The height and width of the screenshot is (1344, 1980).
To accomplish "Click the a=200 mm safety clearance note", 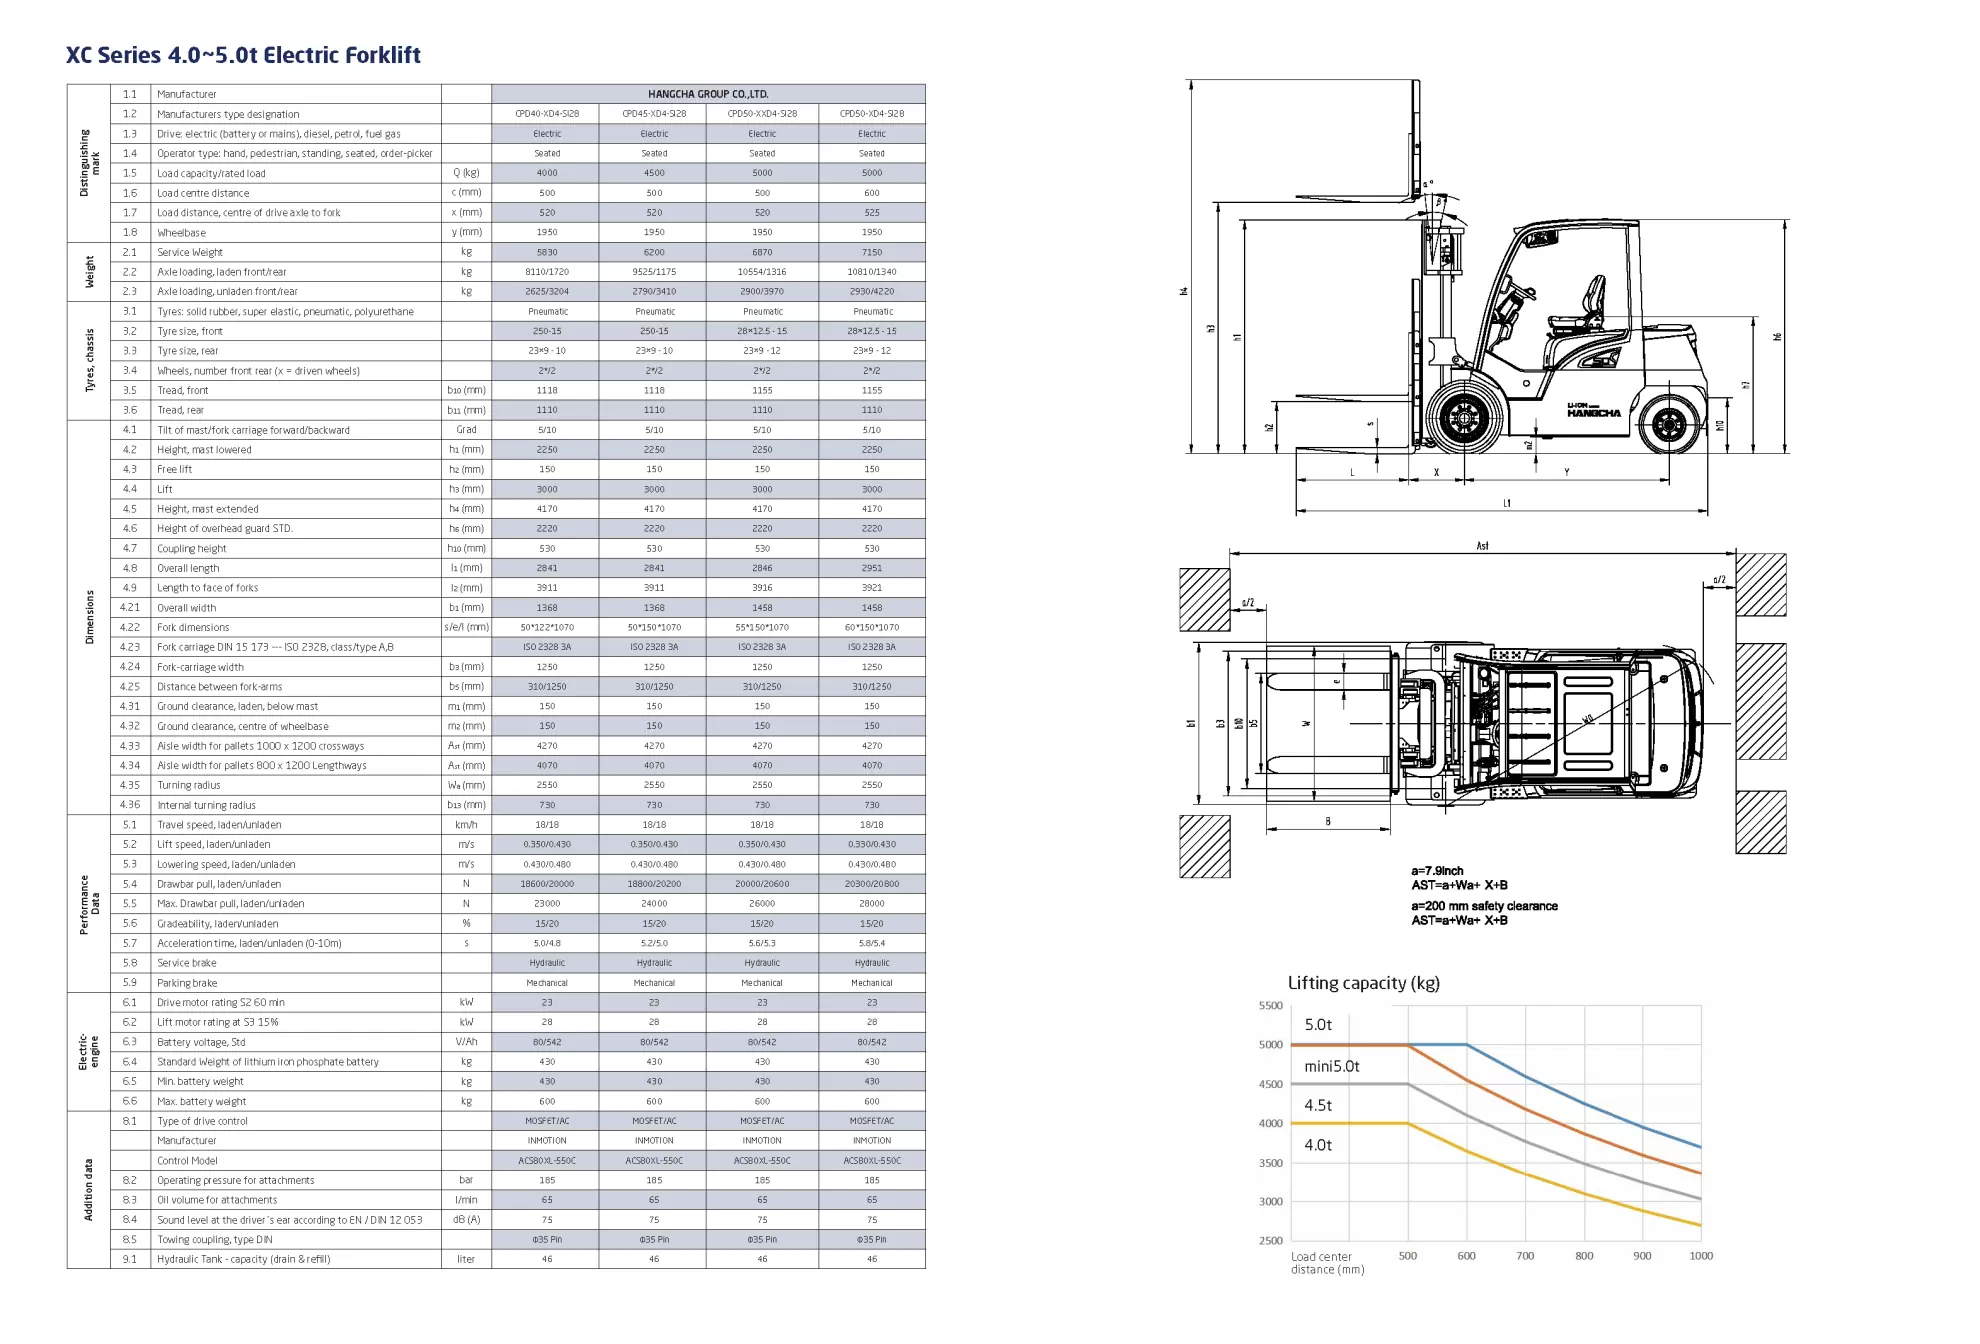I will point(1484,906).
